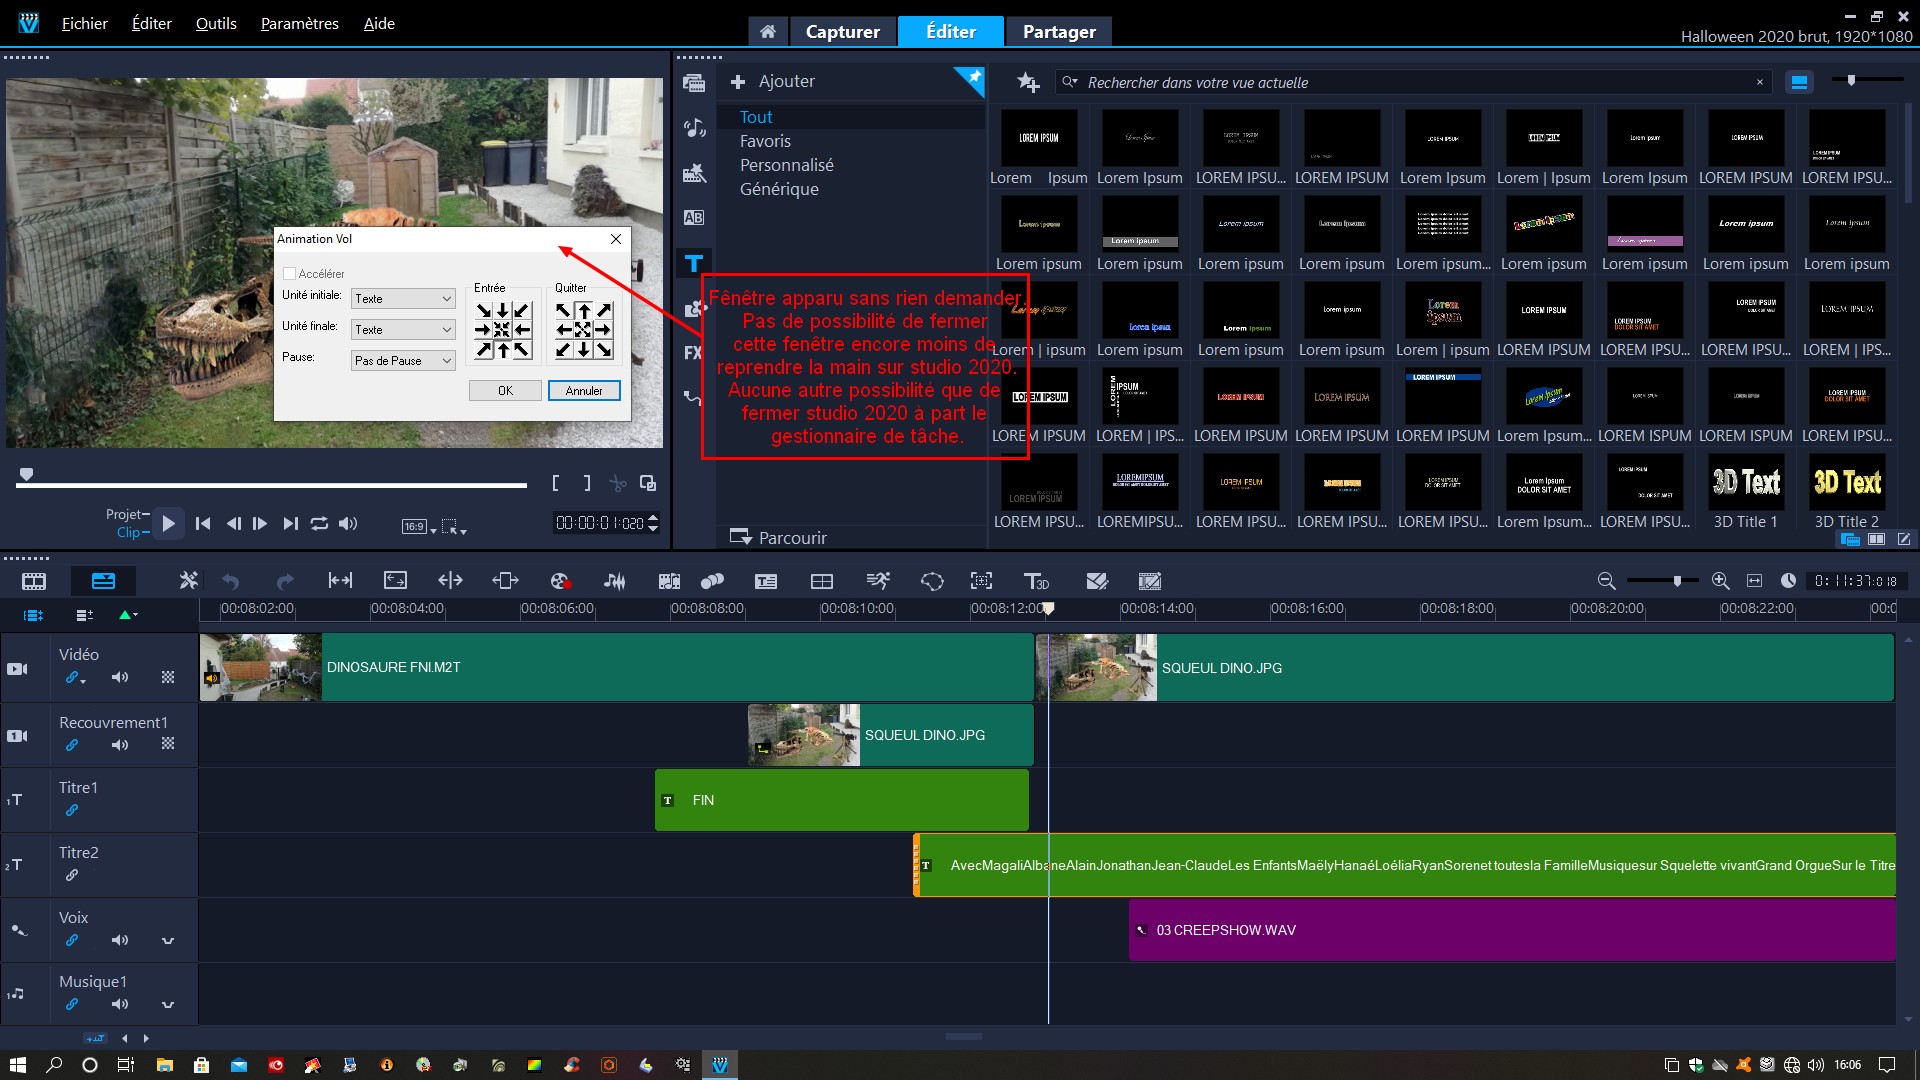1920x1080 pixels.
Task: Switch to storyboard view icon
Action: coord(34,581)
